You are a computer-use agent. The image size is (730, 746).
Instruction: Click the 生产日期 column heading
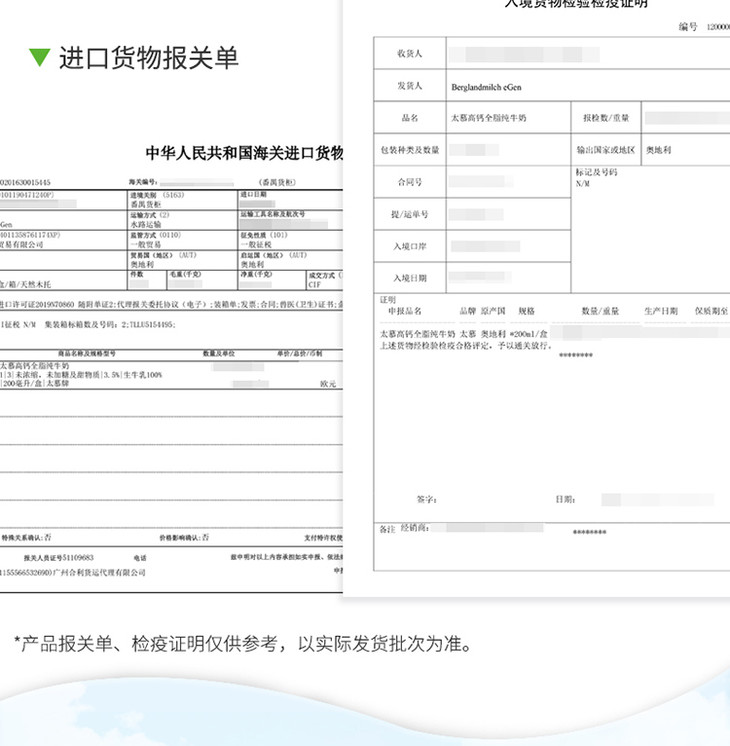click(x=661, y=311)
